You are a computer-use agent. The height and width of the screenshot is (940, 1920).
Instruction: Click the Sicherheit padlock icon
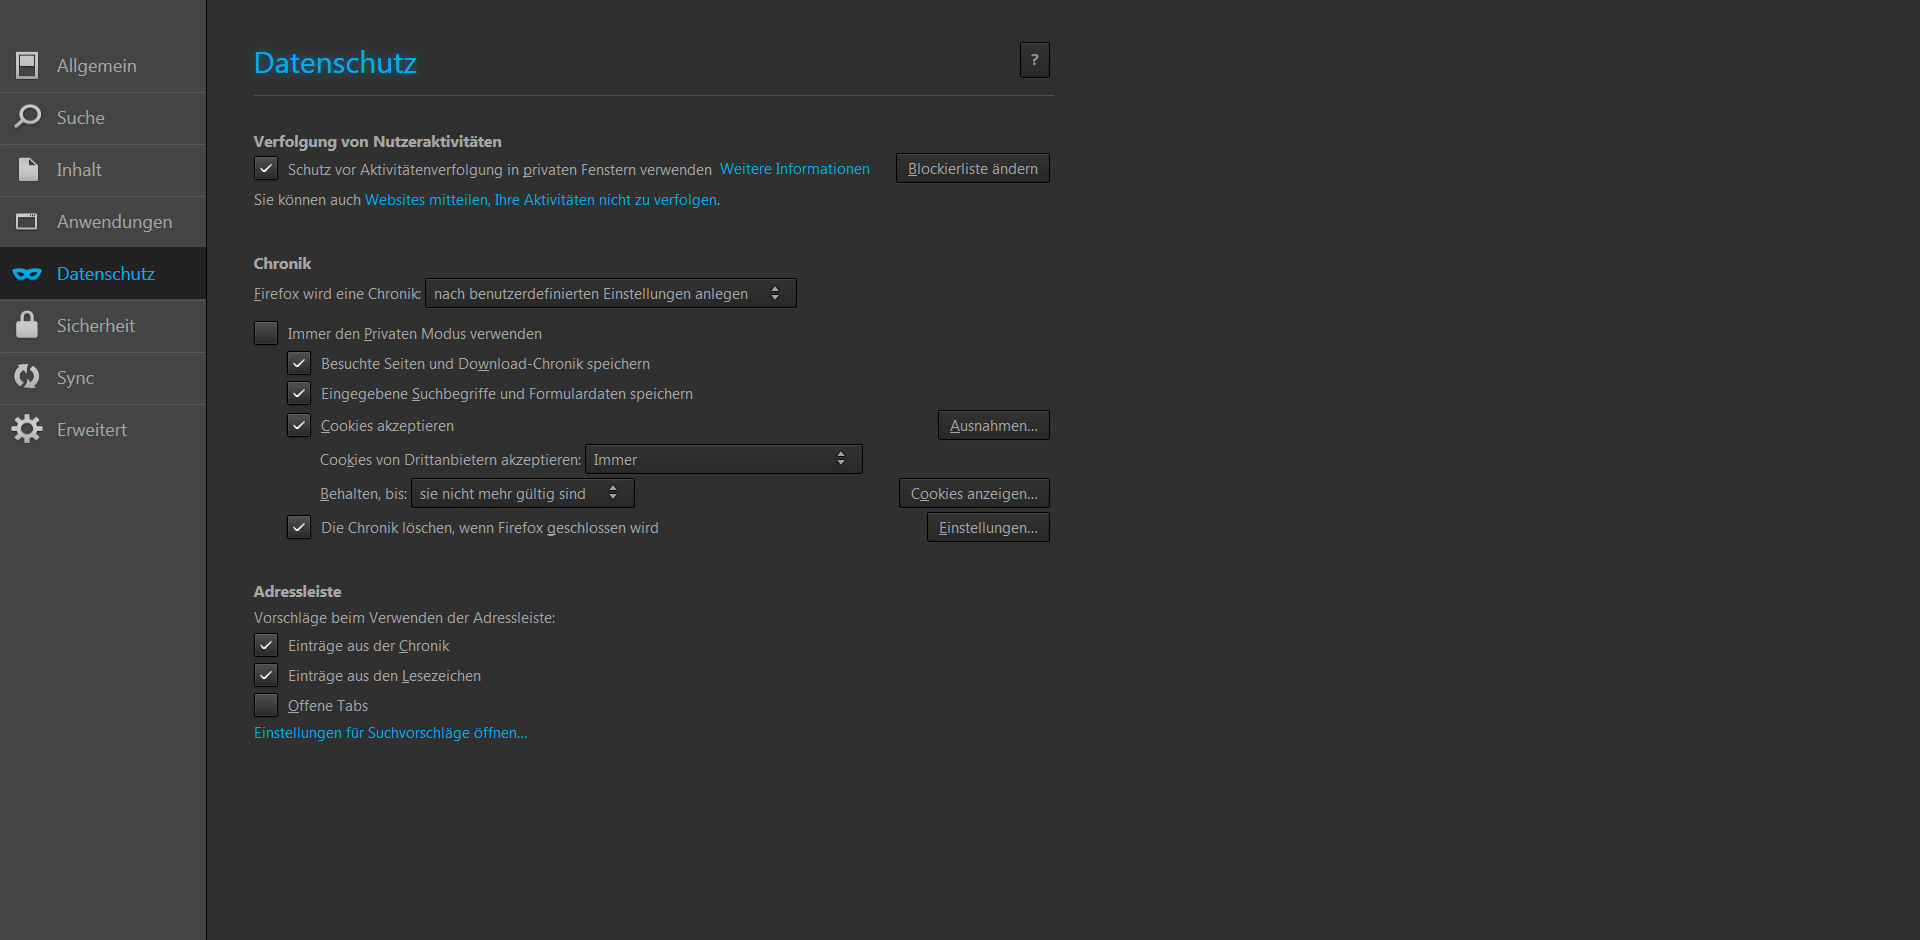(x=27, y=325)
